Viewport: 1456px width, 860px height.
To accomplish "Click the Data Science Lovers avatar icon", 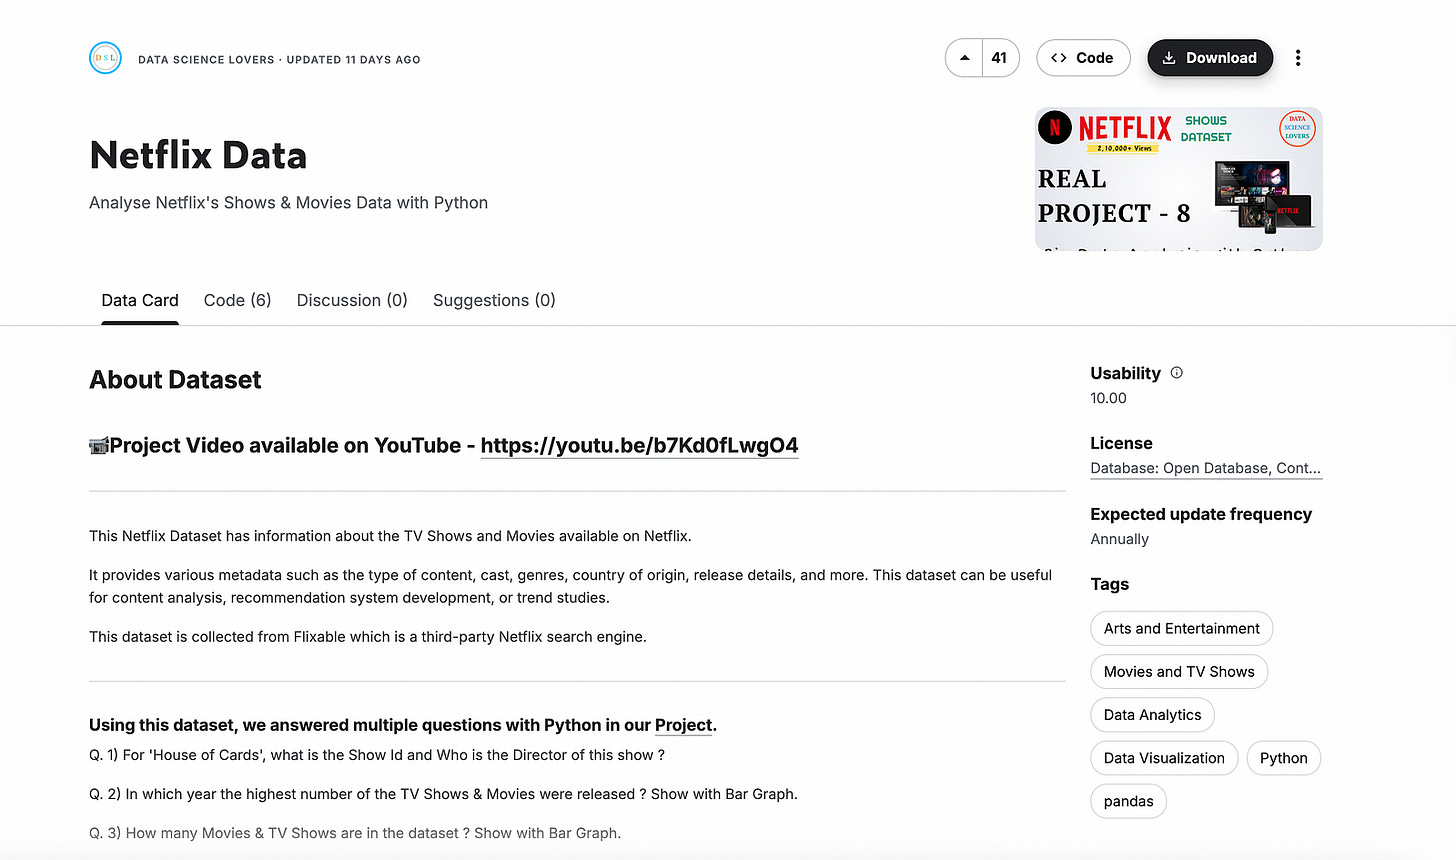I will click(x=105, y=58).
